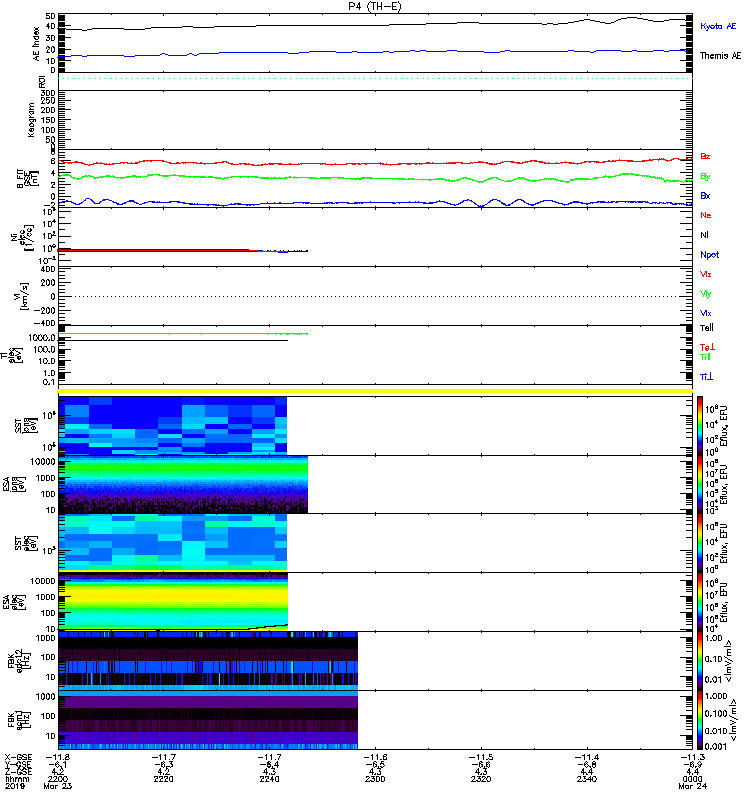The image size is (750, 800).
Task: Click the "2019" year label
Action: click(15, 786)
